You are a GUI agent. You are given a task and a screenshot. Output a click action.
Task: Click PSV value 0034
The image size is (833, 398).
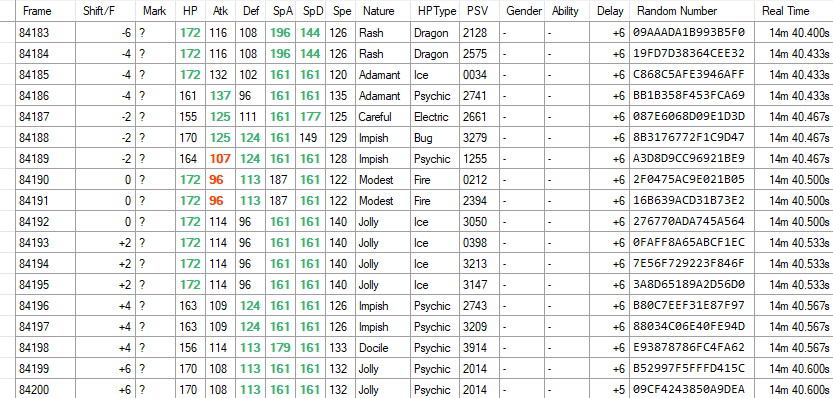(x=479, y=75)
